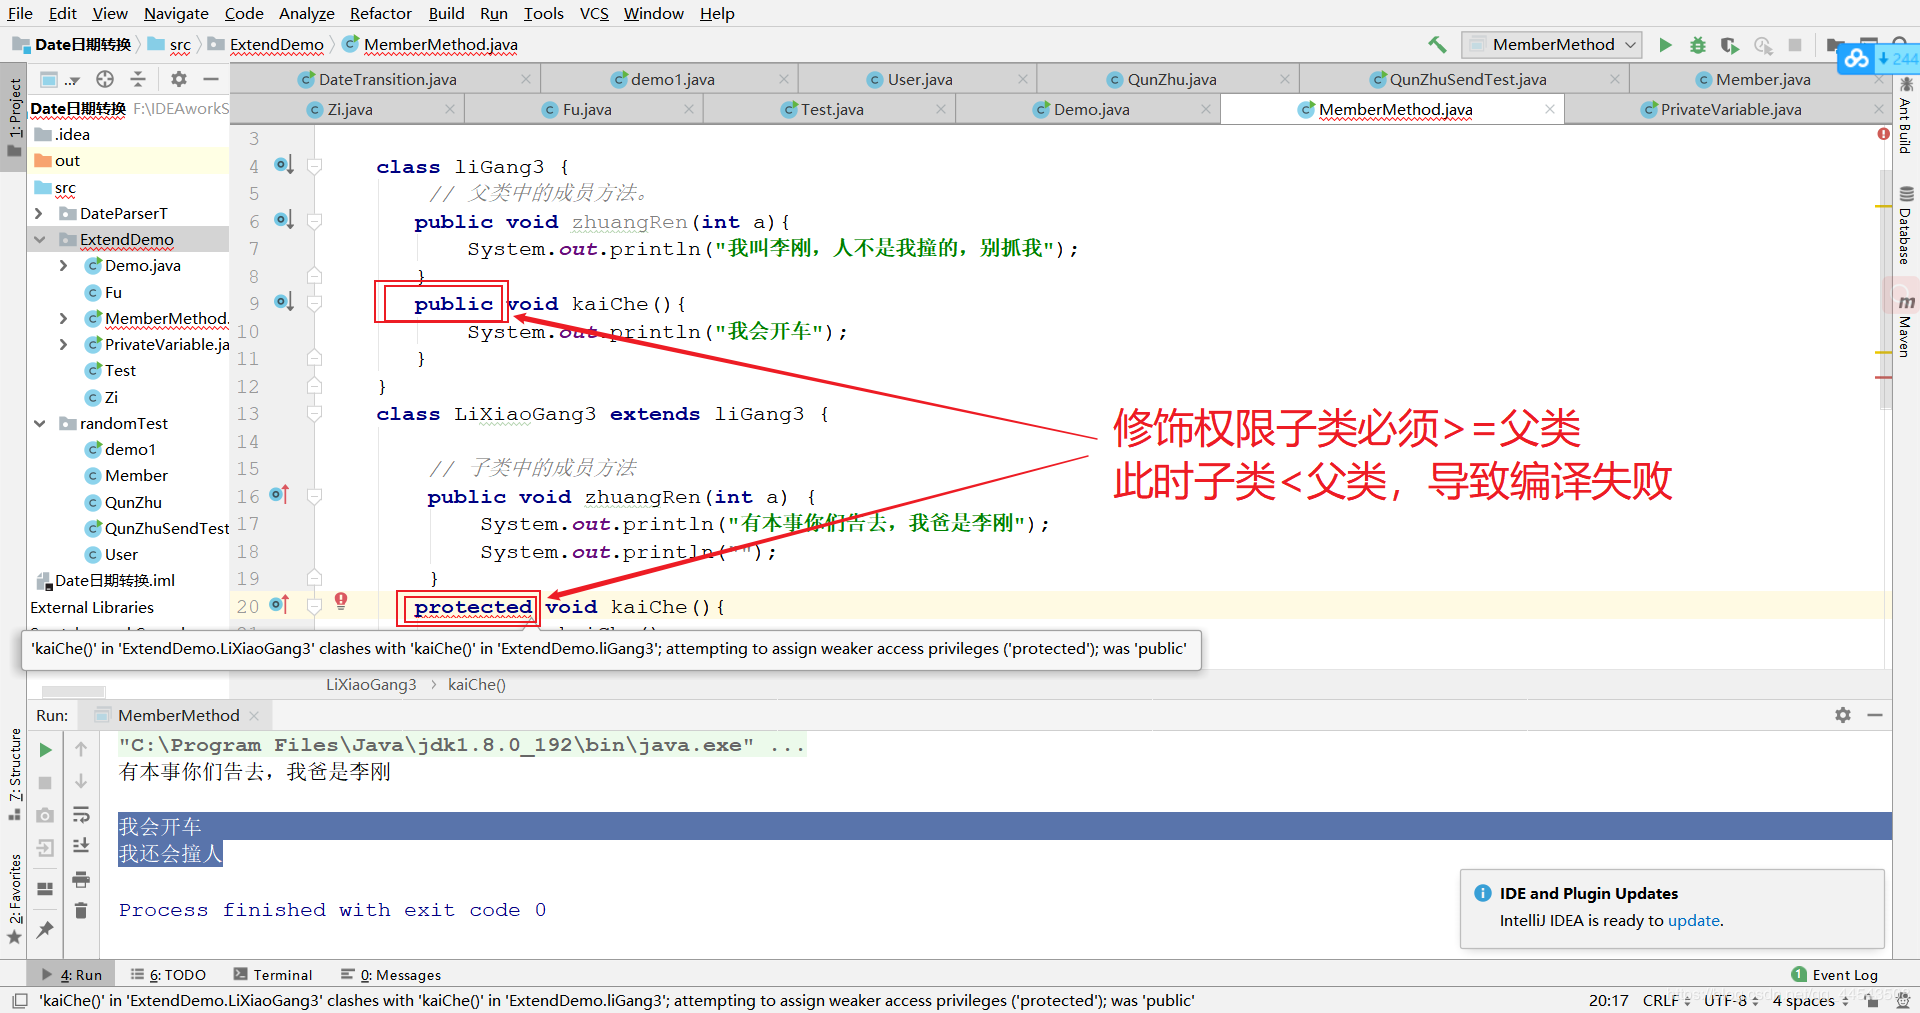Click the Dump Threads camera icon
1920x1013 pixels.
pyautogui.click(x=45, y=816)
